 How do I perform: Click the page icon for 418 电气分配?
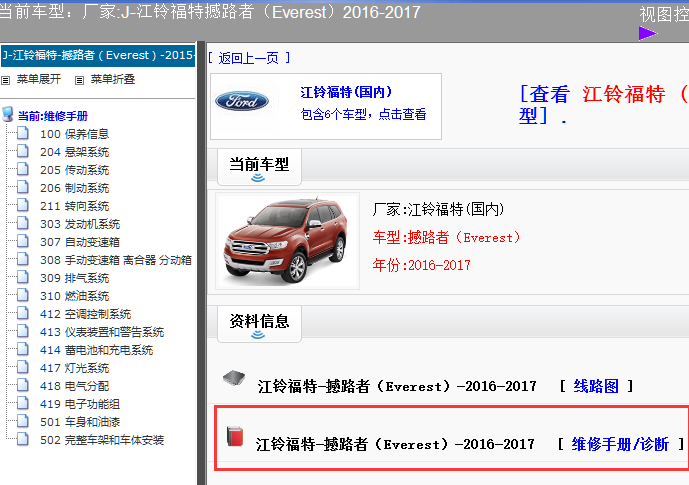click(23, 385)
